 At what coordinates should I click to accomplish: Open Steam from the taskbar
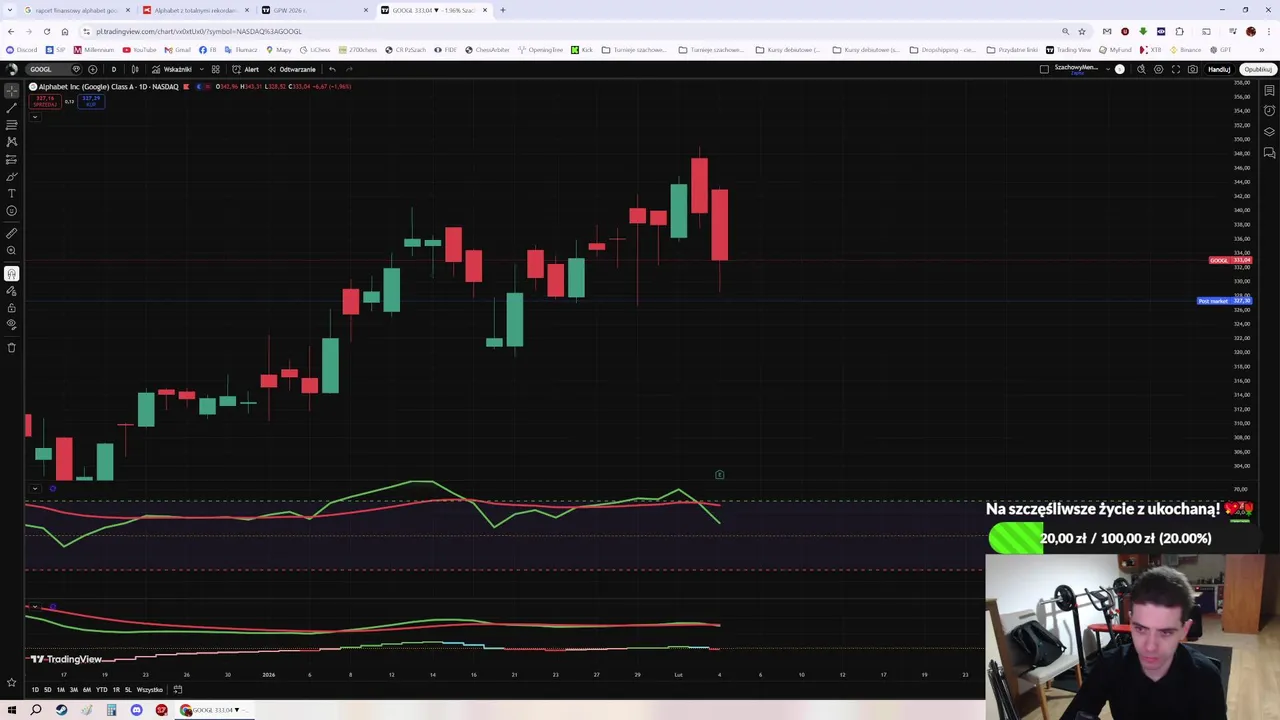click(x=61, y=710)
